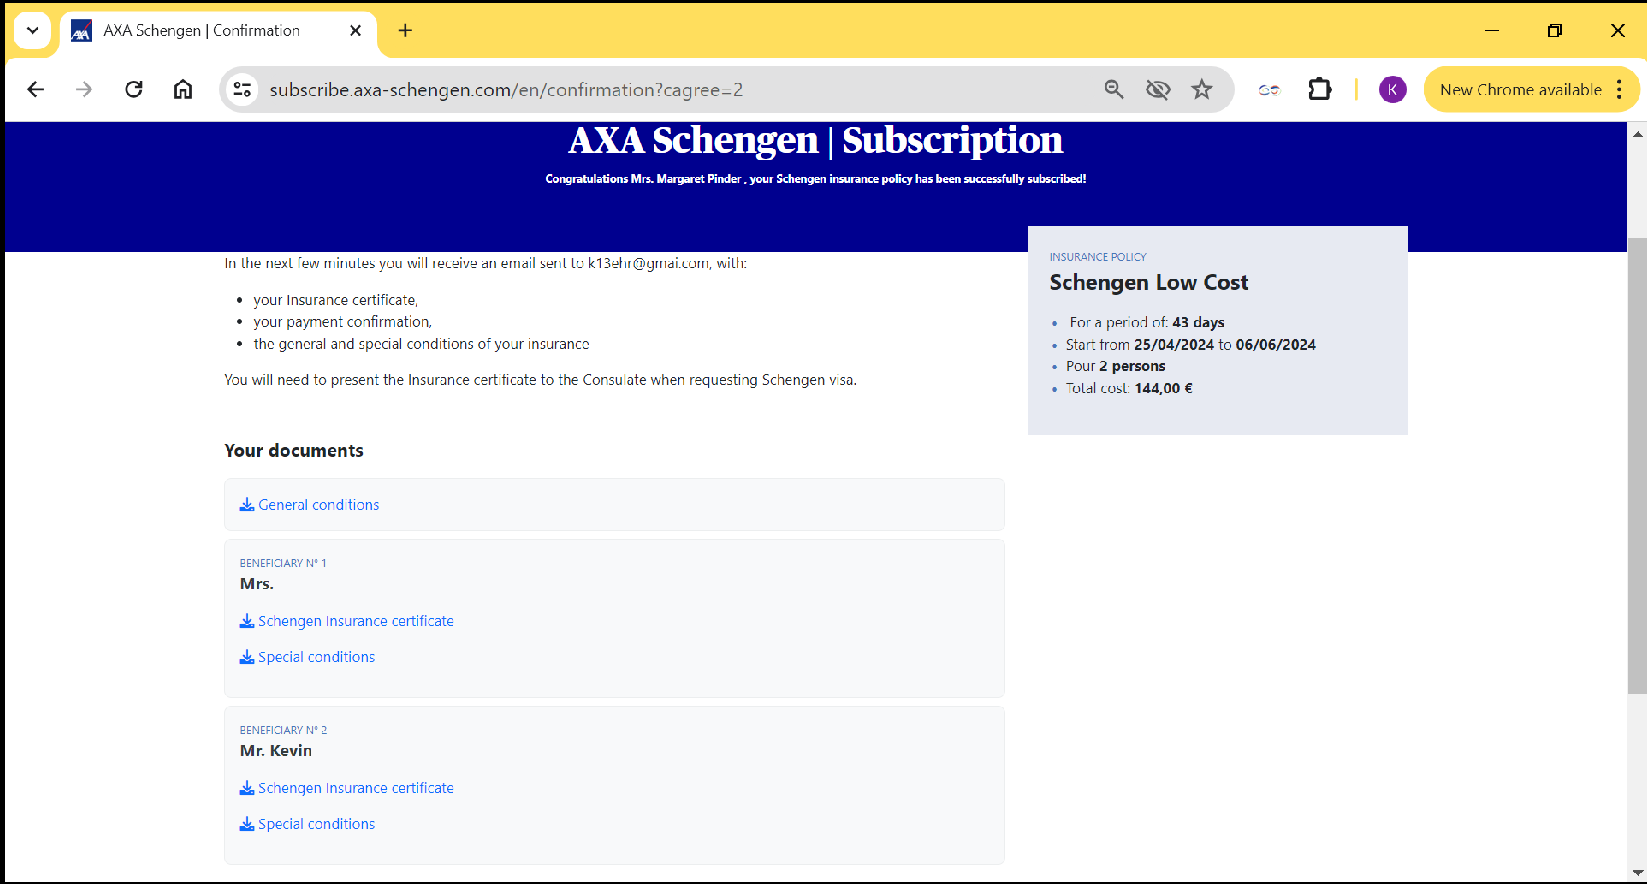
Task: Bookmark this page with the star icon
Action: pos(1202,90)
